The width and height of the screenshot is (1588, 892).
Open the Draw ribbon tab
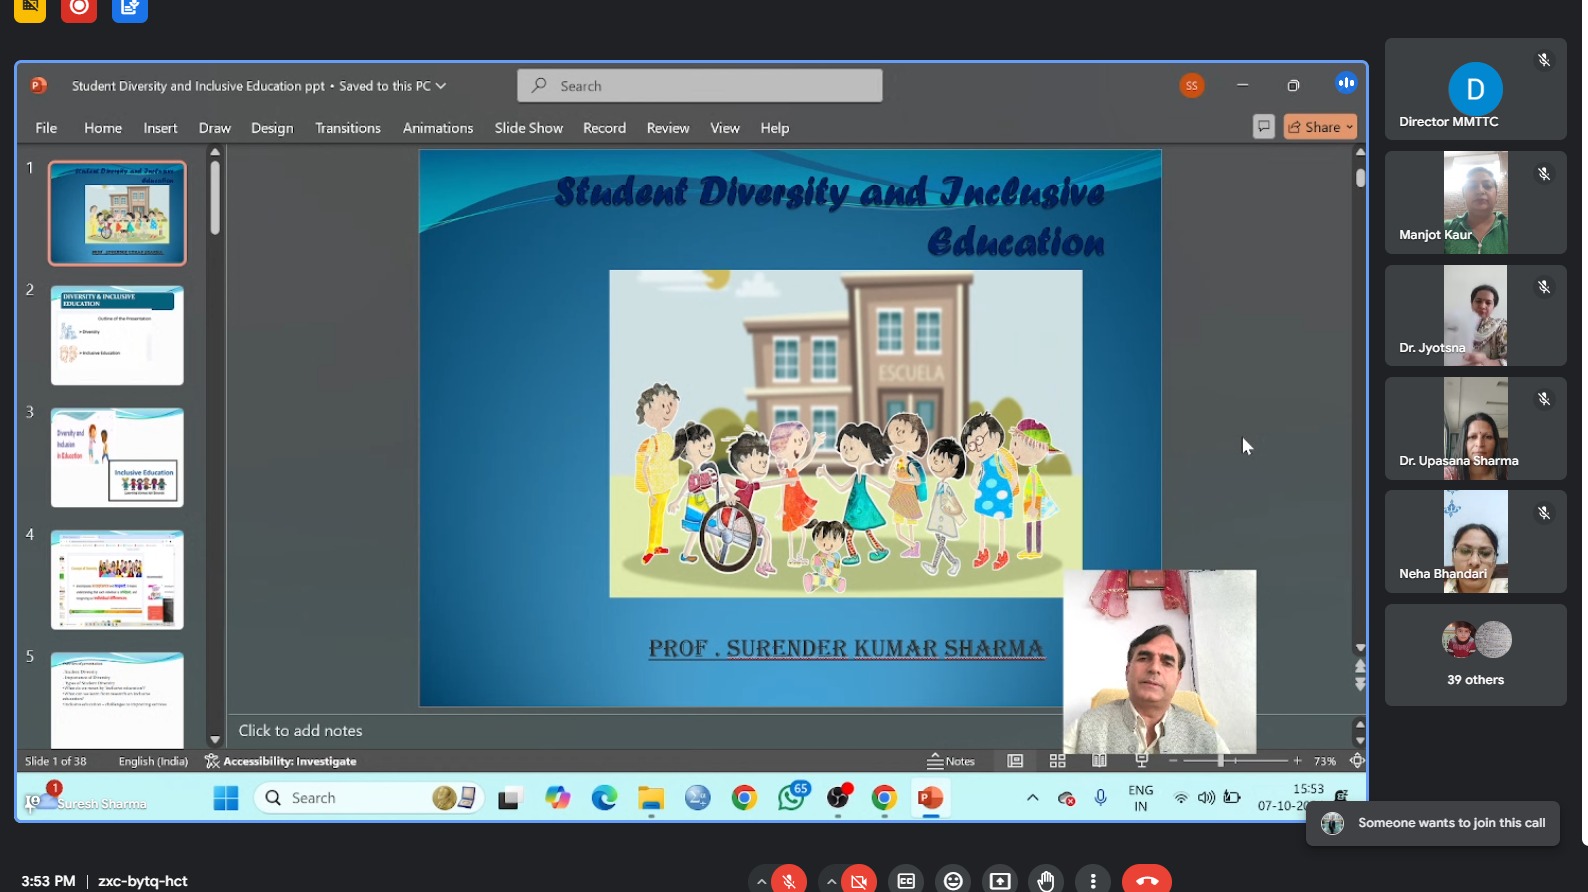(214, 128)
